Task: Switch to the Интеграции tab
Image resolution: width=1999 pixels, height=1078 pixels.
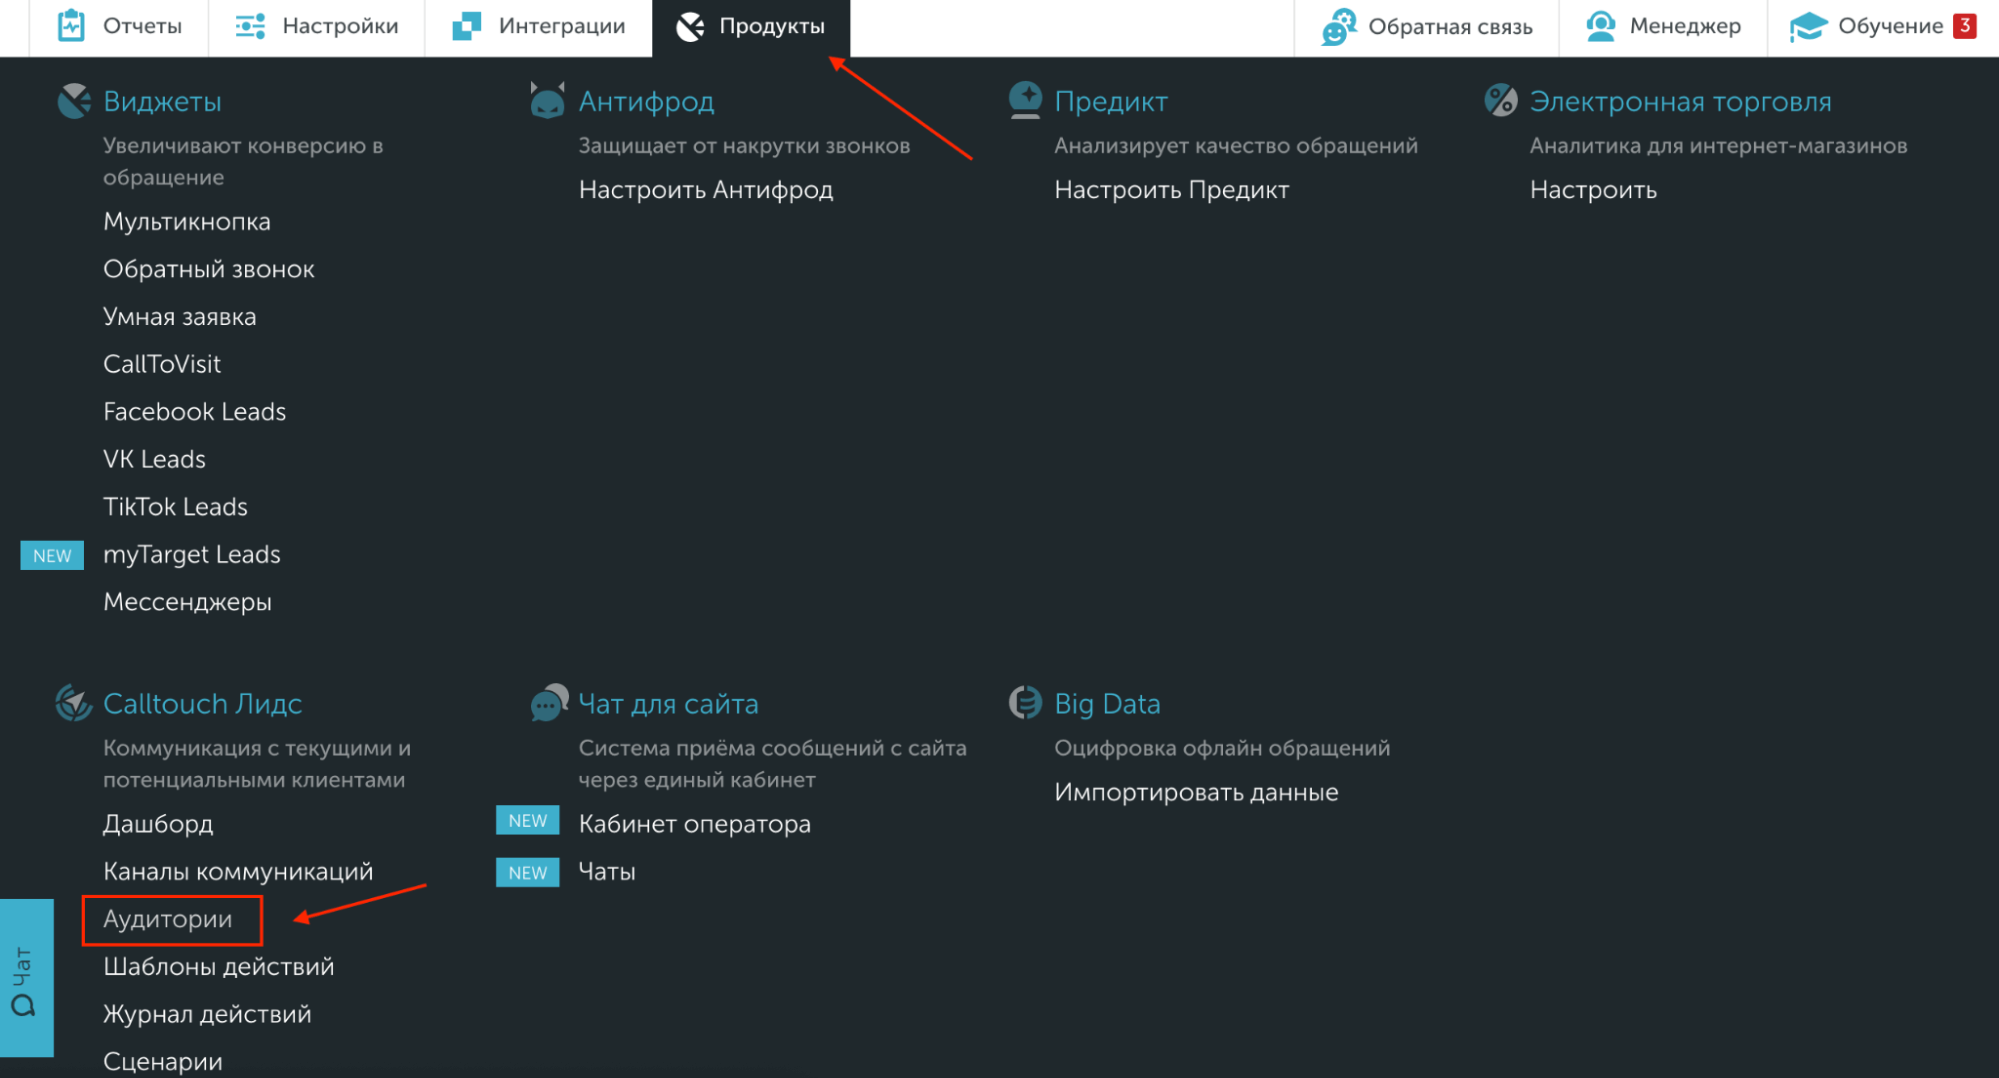Action: point(539,27)
